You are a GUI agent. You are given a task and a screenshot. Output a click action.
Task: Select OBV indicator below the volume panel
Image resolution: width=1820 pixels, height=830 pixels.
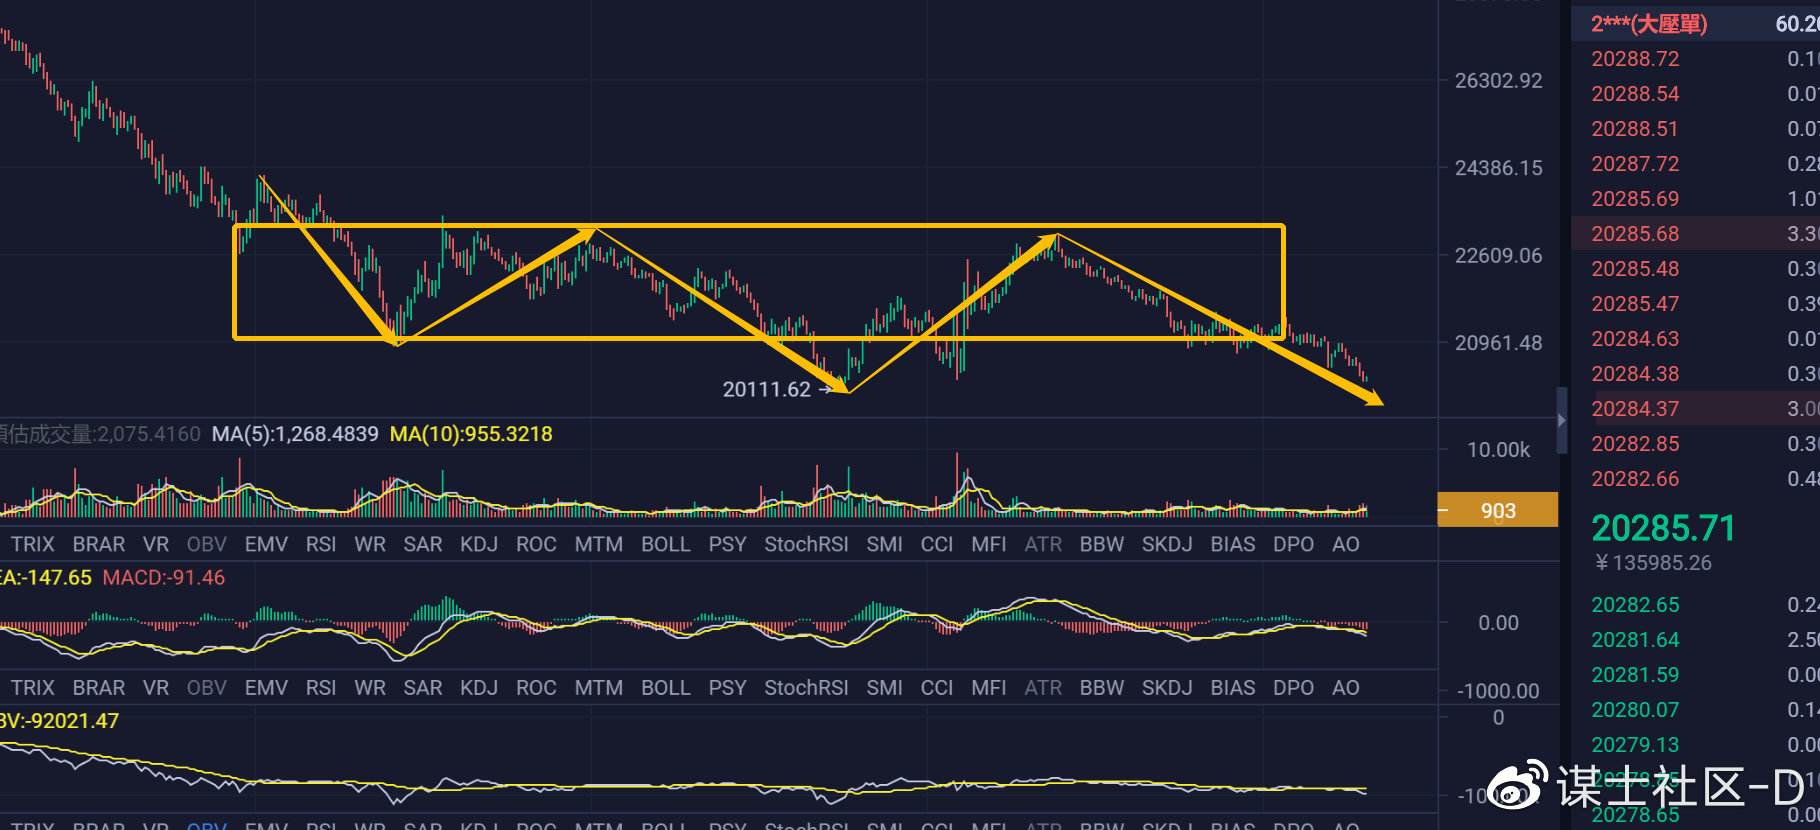[x=207, y=544]
